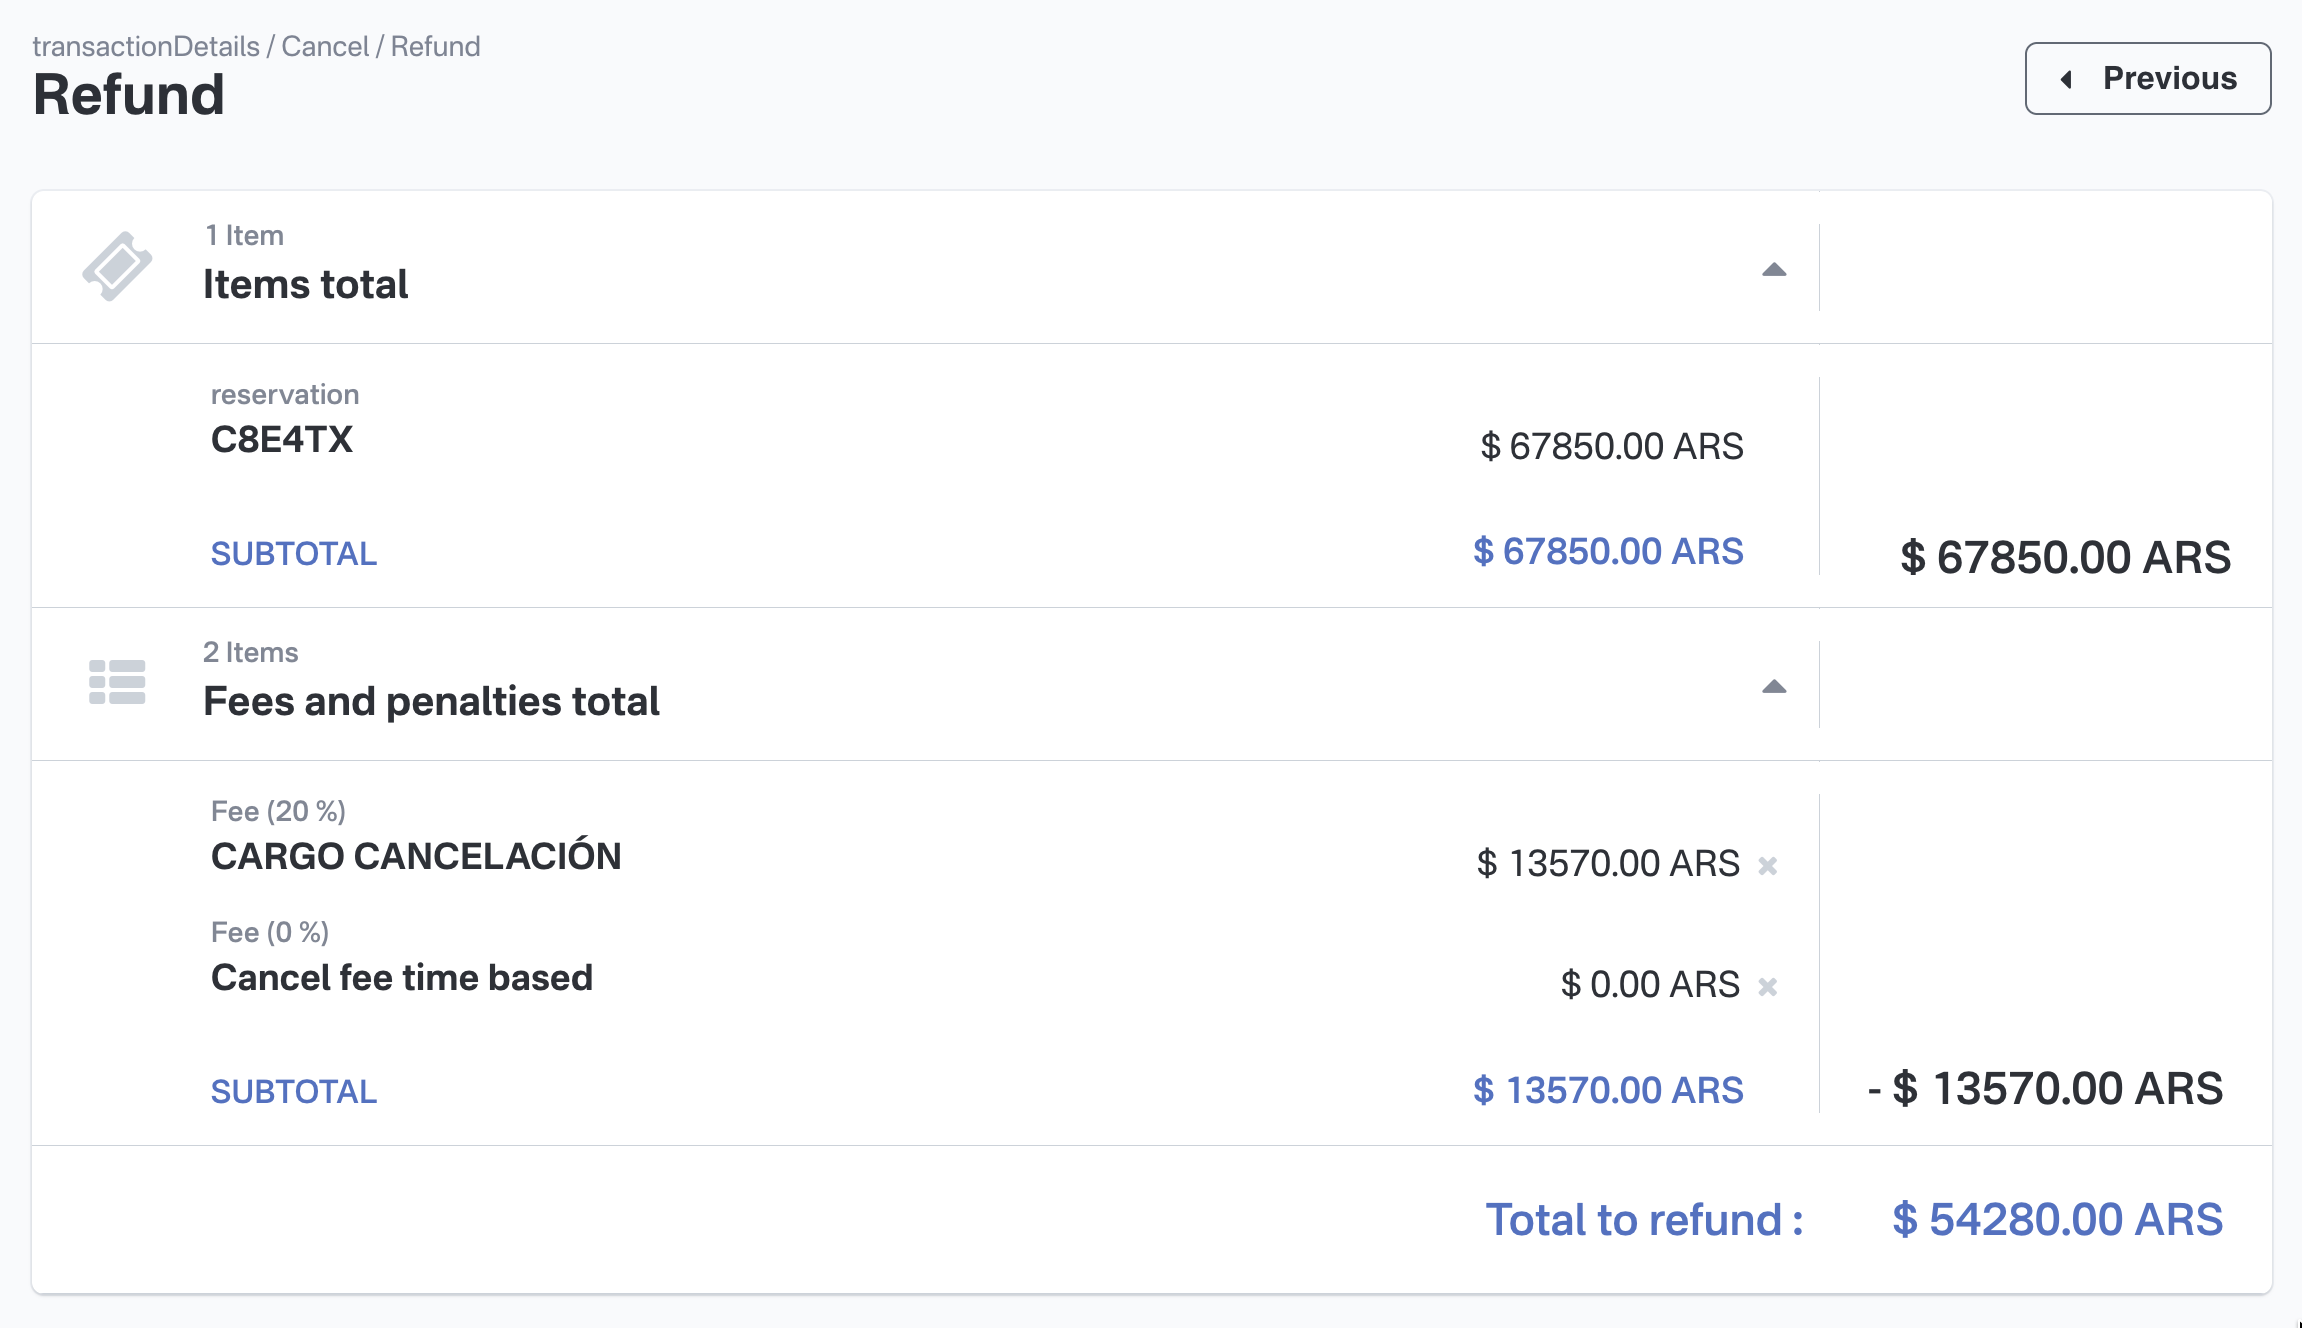Collapse the Items total section
Screen dimensions: 2302x1328
1773,269
